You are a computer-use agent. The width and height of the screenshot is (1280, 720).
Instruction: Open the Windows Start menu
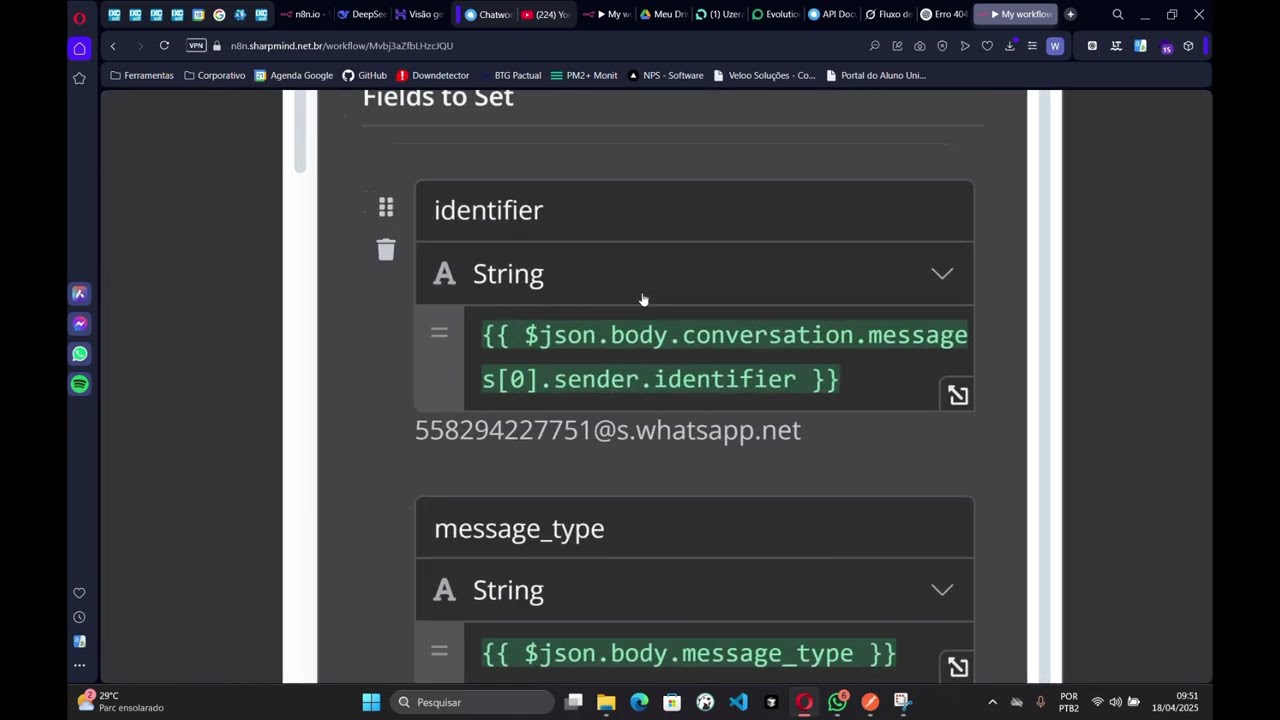coord(371,702)
